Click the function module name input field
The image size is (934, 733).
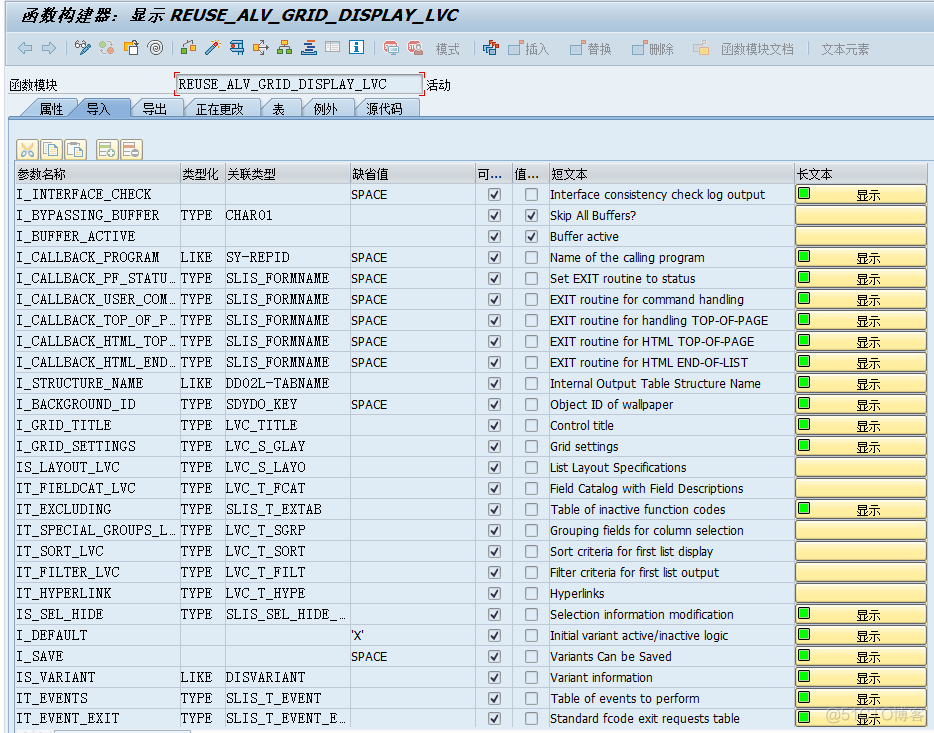point(299,85)
